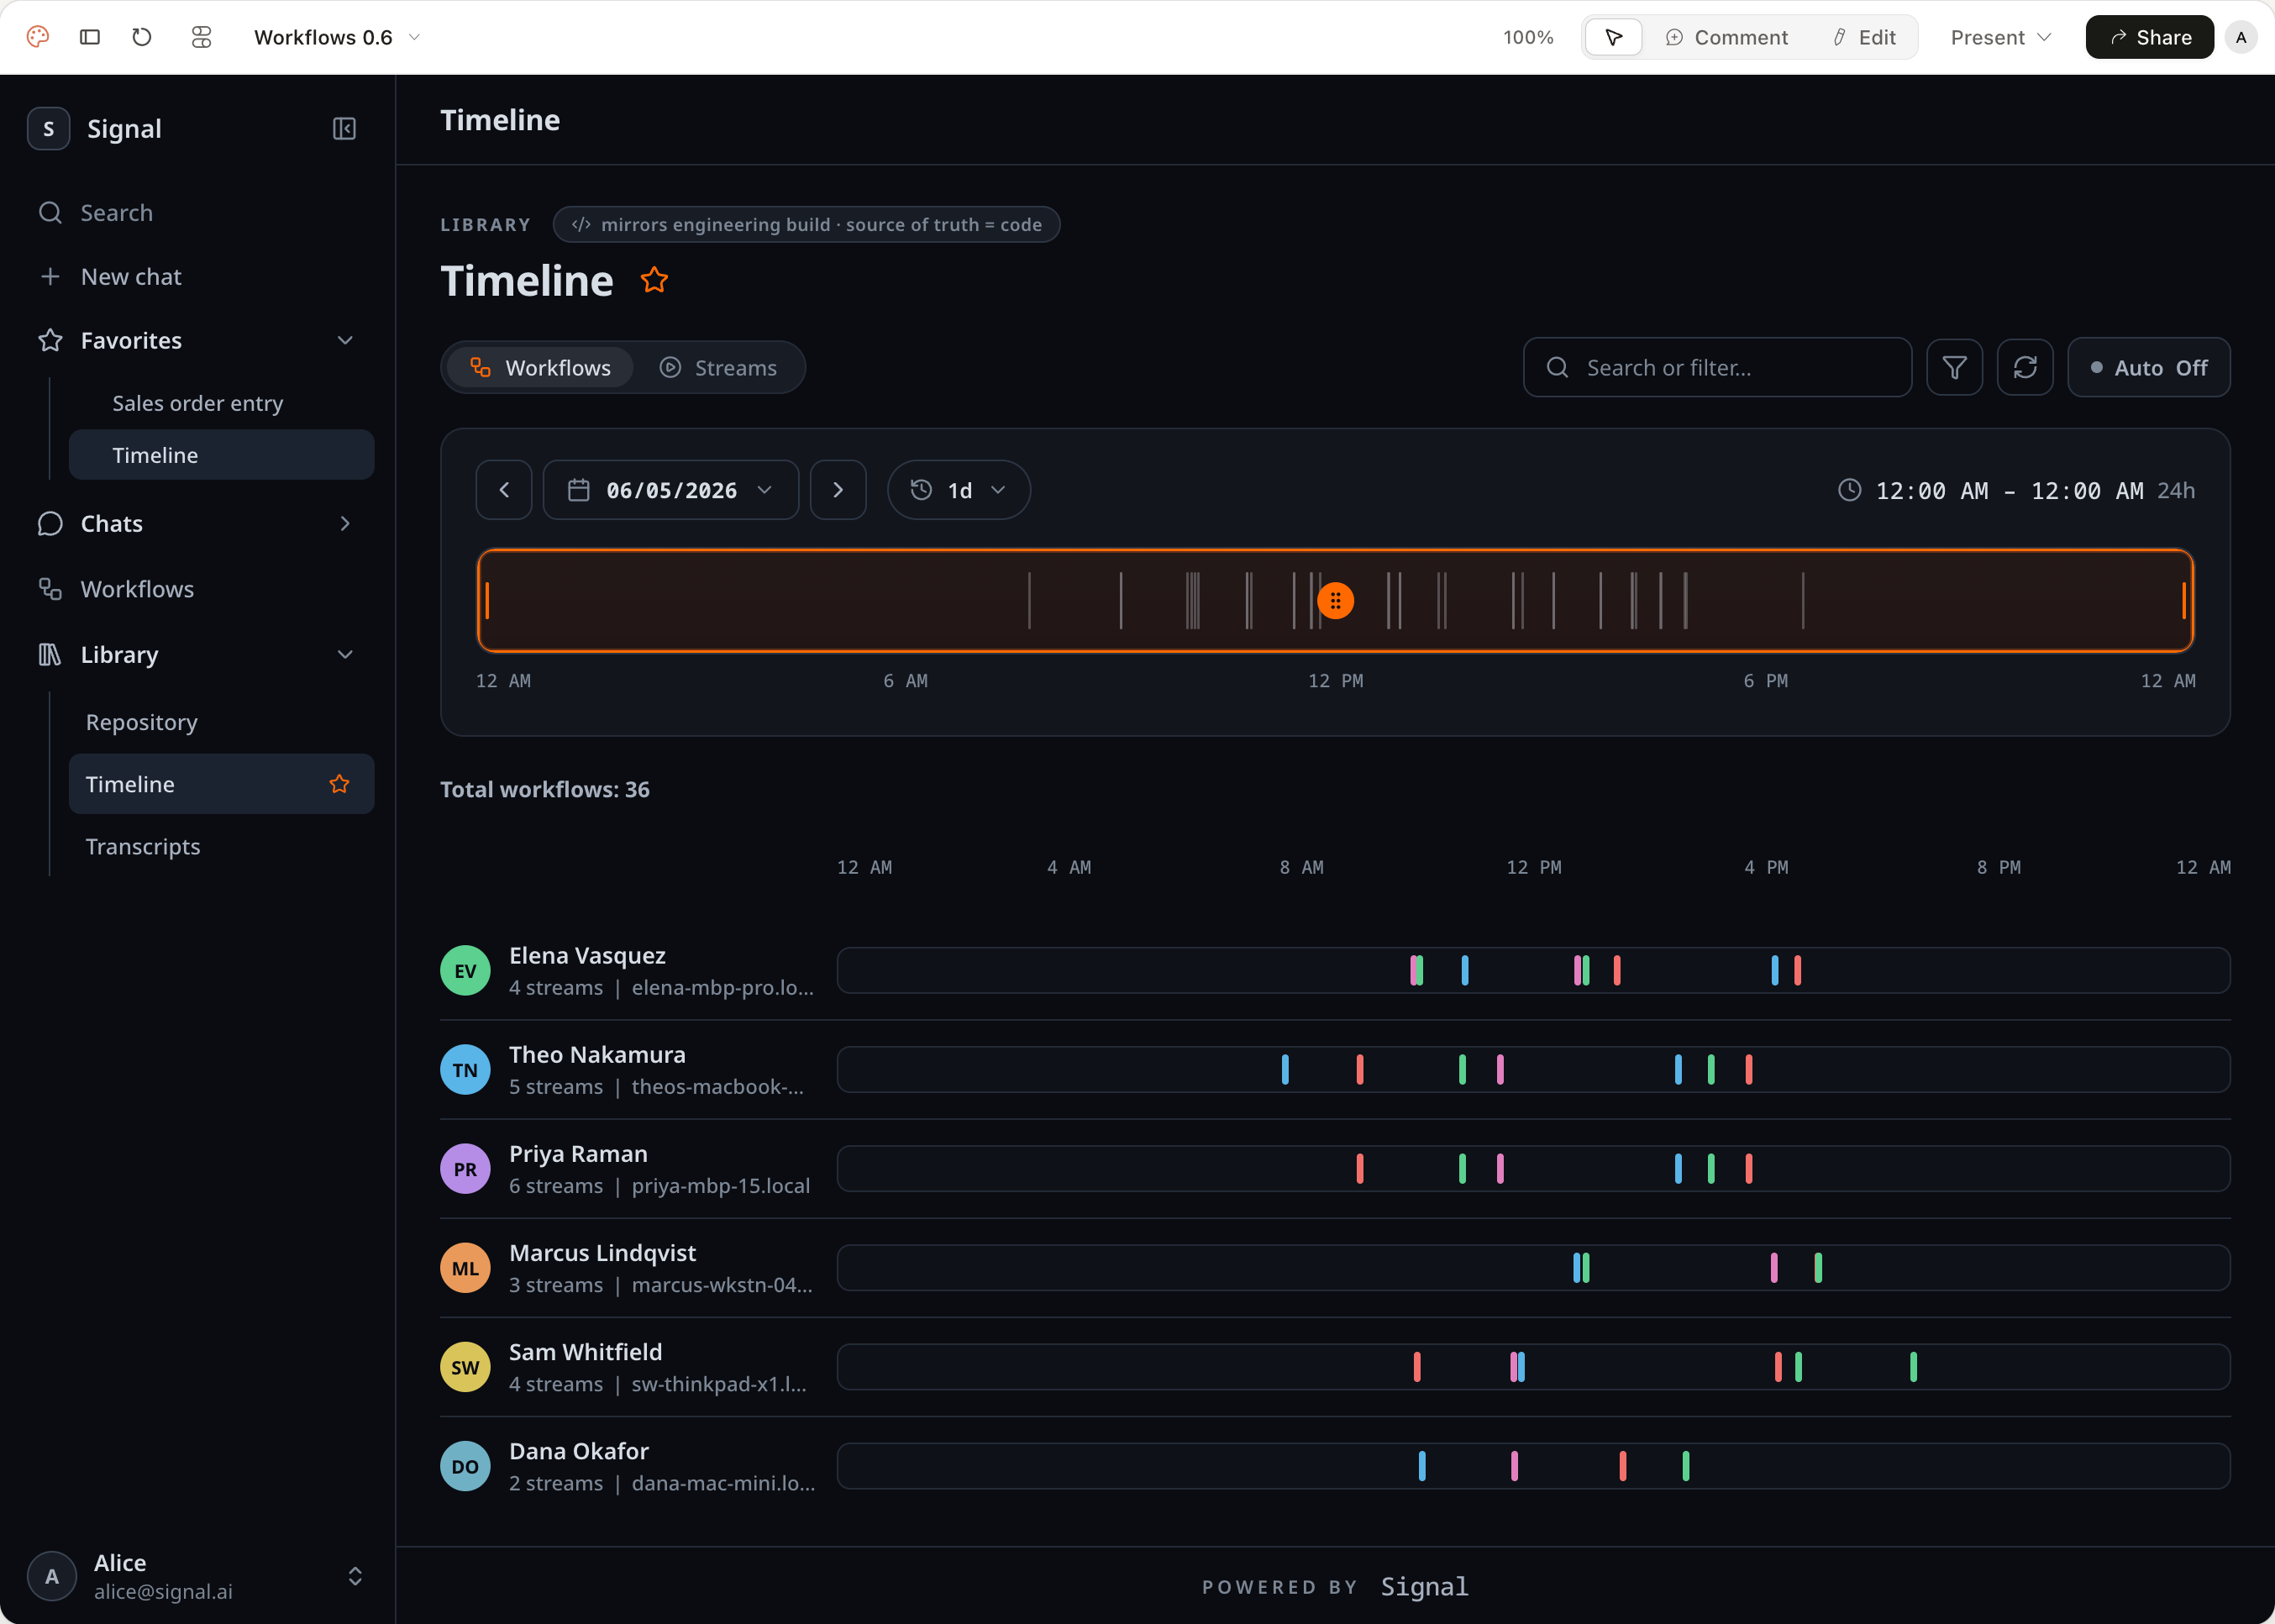
Task: Open Transcripts under Library
Action: (x=143, y=846)
